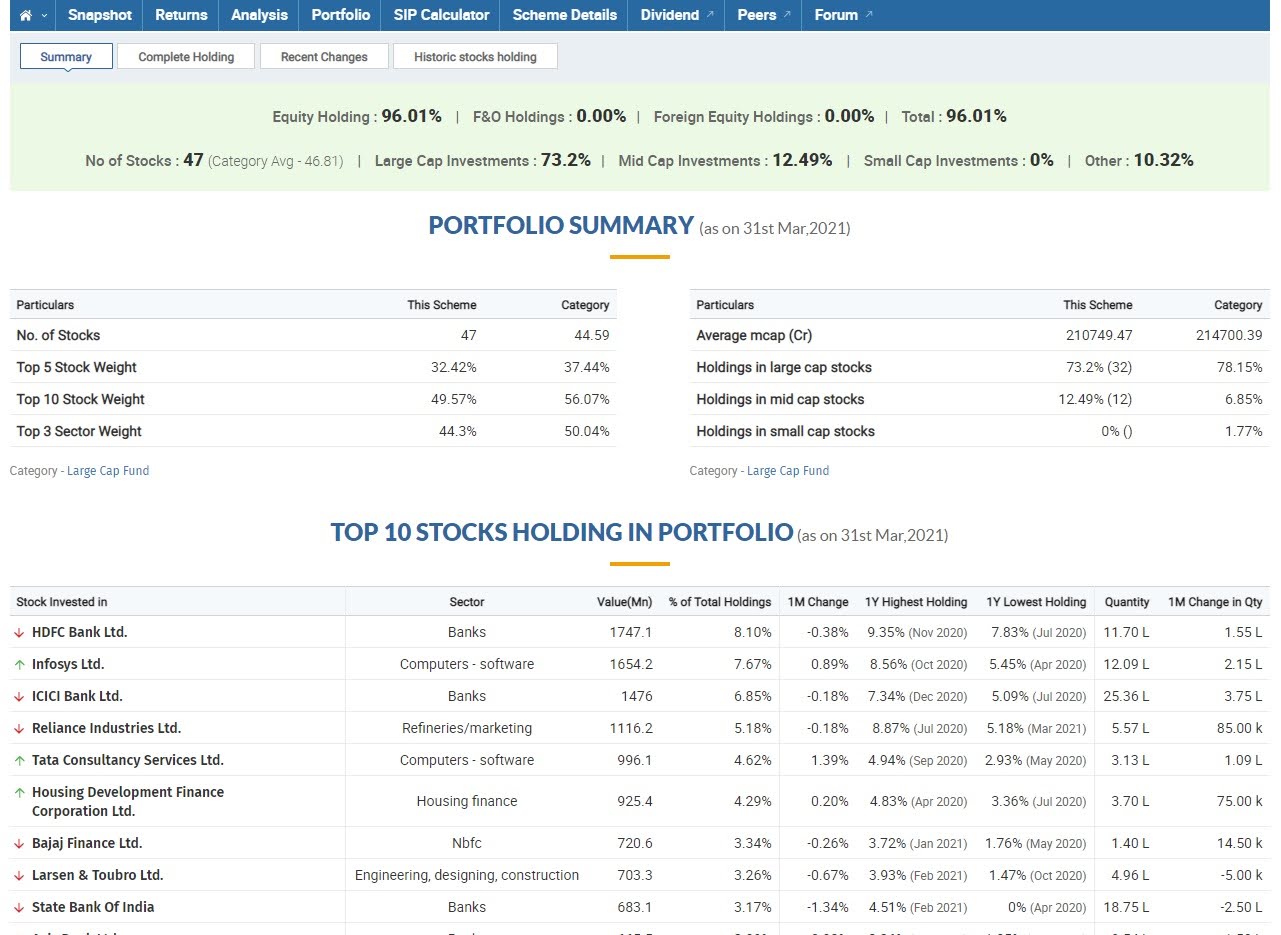Screen dimensions: 1281x935
Task: Click the Top 3 Sector Weight row label
Action: (79, 431)
